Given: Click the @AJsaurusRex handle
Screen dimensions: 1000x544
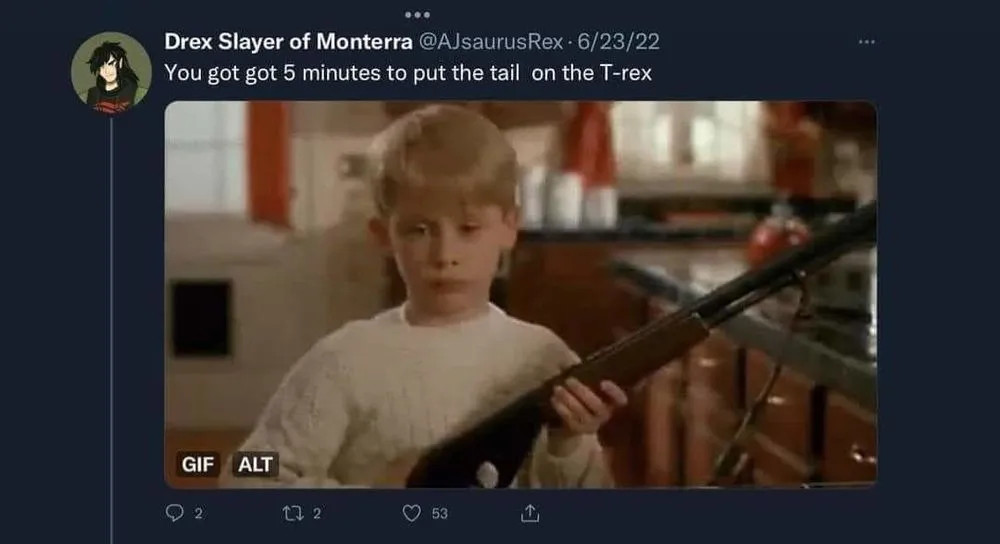Looking at the screenshot, I should [490, 41].
